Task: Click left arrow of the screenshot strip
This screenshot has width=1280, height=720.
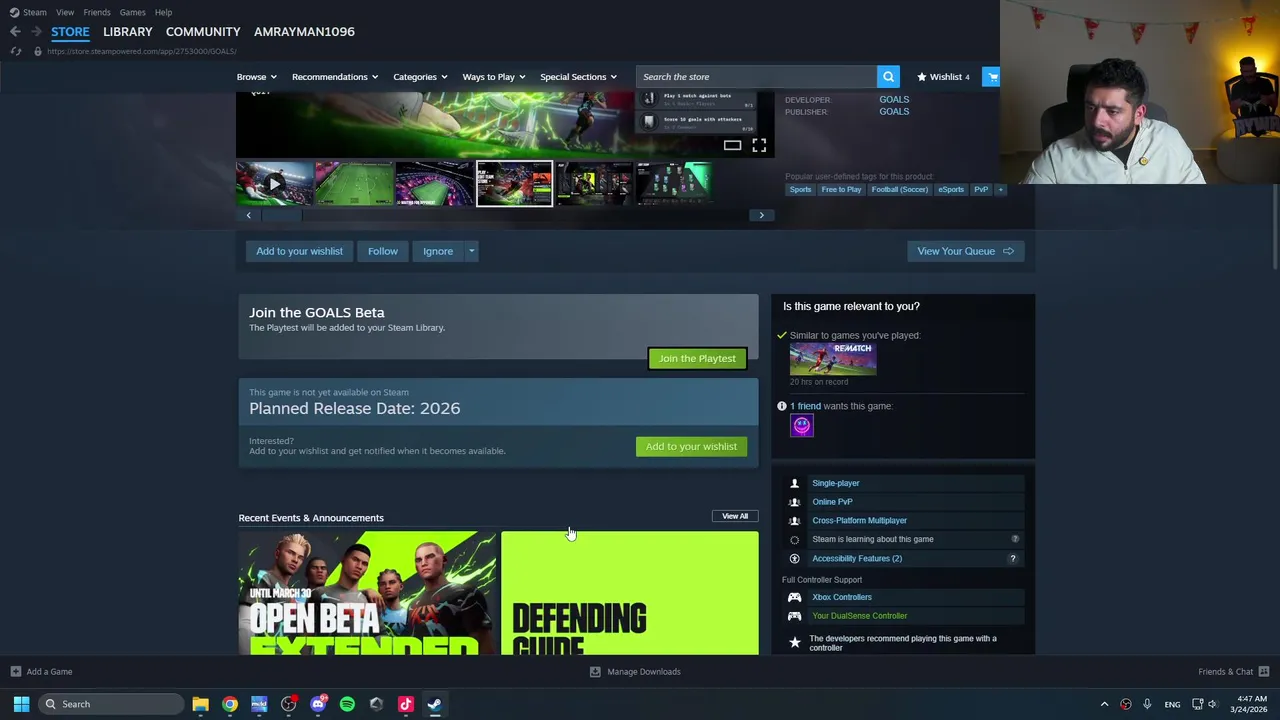Action: click(249, 215)
